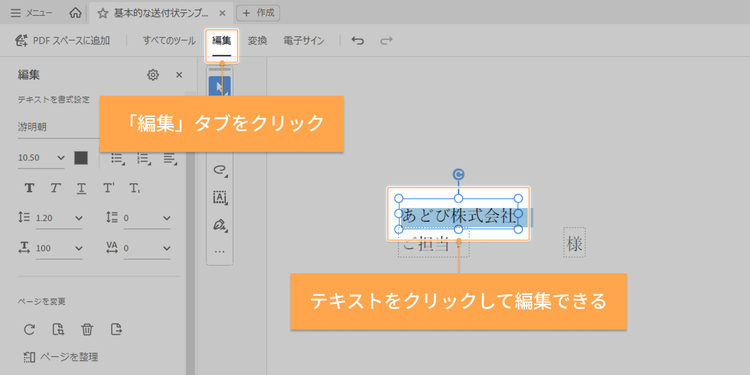Switch to 基本的な送付状テンプ... tab
The width and height of the screenshot is (750, 375).
[x=161, y=13]
